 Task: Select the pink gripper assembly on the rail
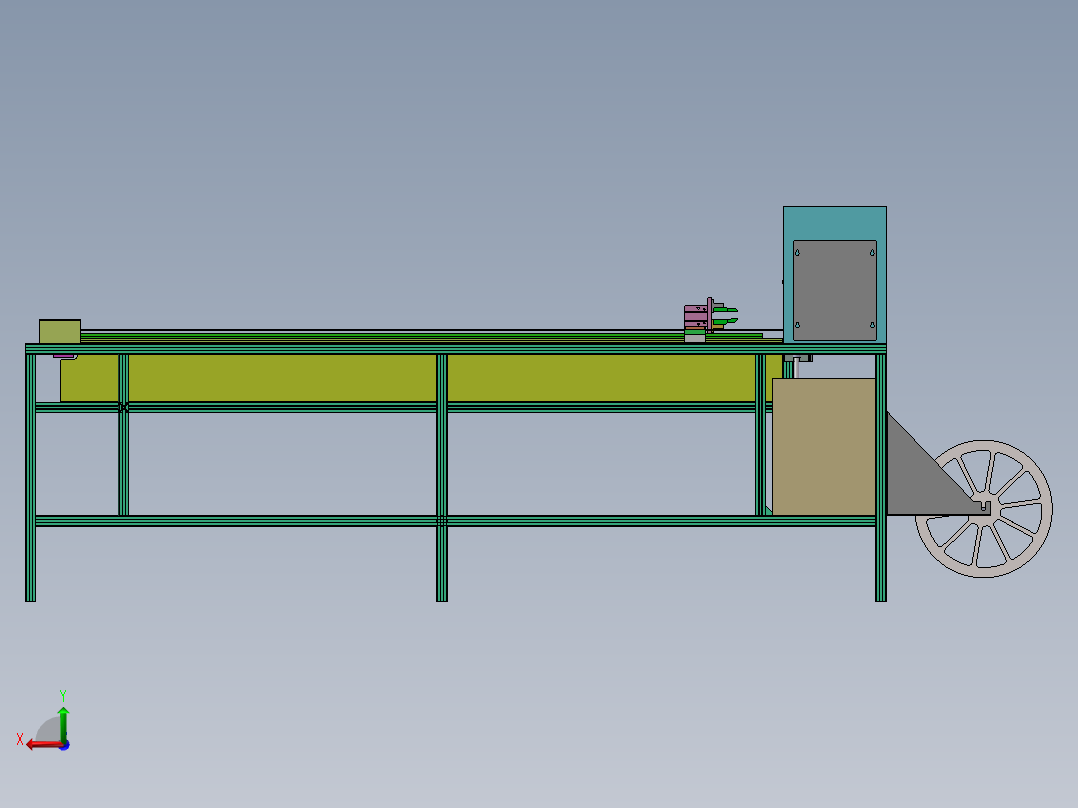pyautogui.click(x=708, y=320)
